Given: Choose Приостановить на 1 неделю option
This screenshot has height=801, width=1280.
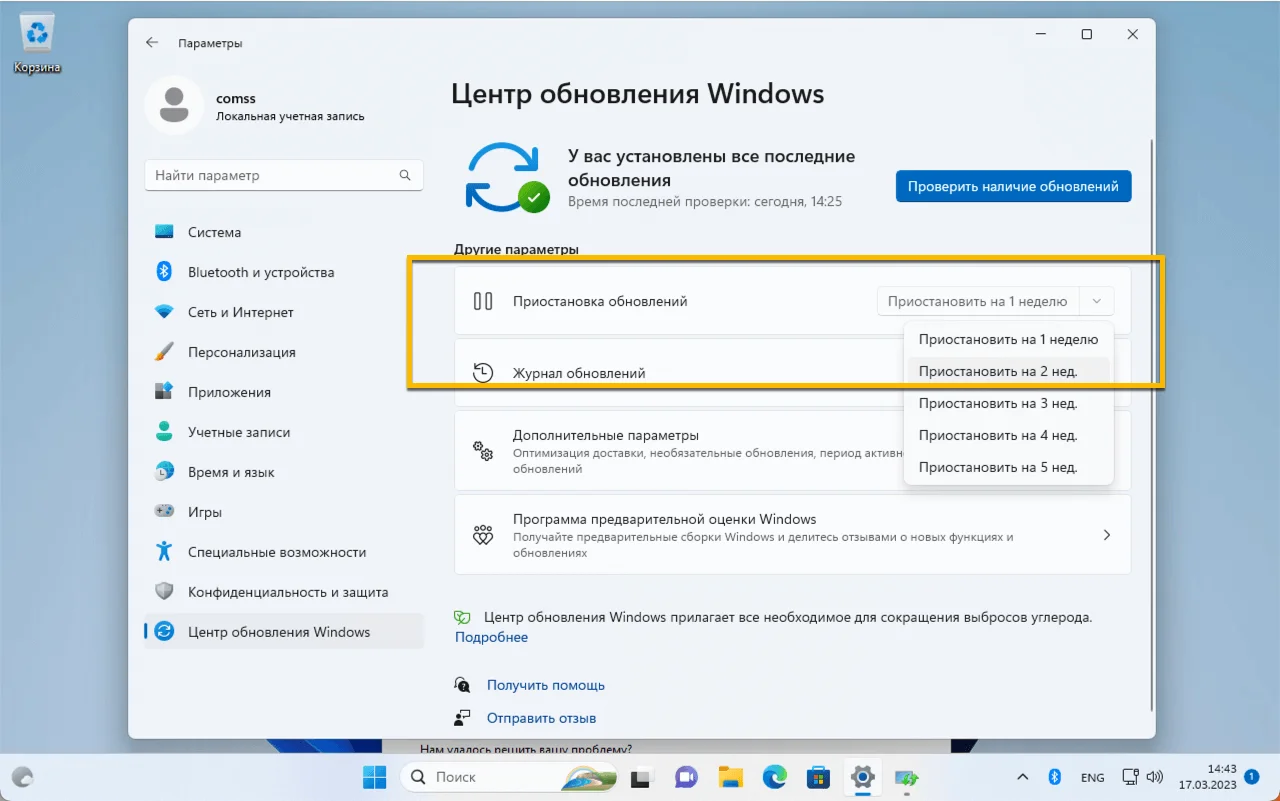Looking at the screenshot, I should tap(1008, 339).
